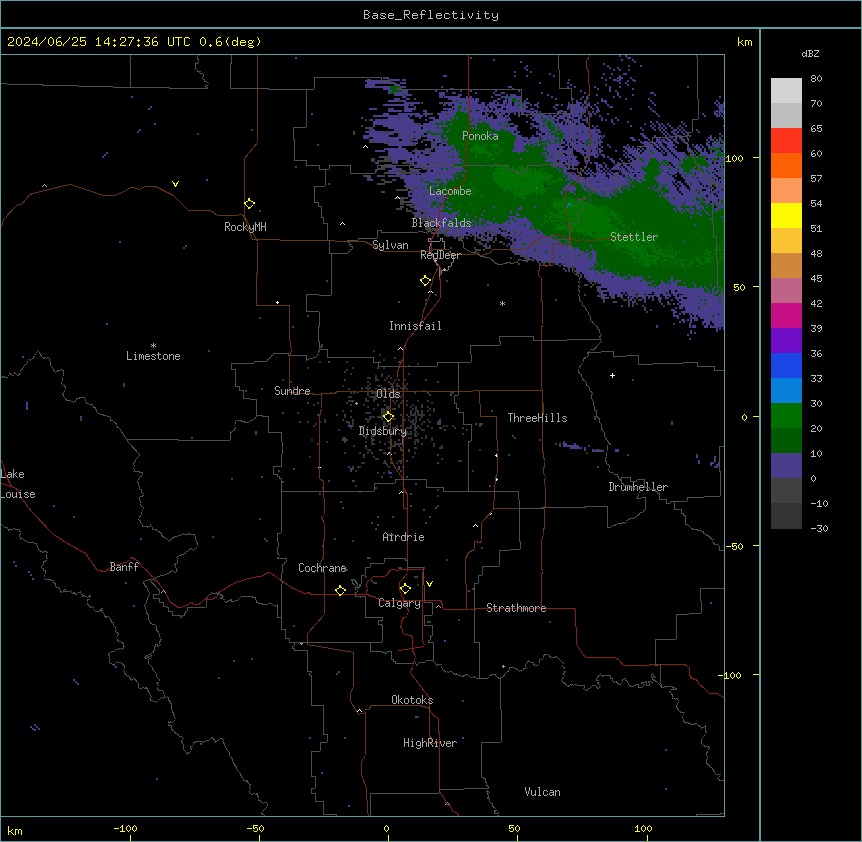862x842 pixels.
Task: Click the Innisfail city label
Action: pos(415,326)
